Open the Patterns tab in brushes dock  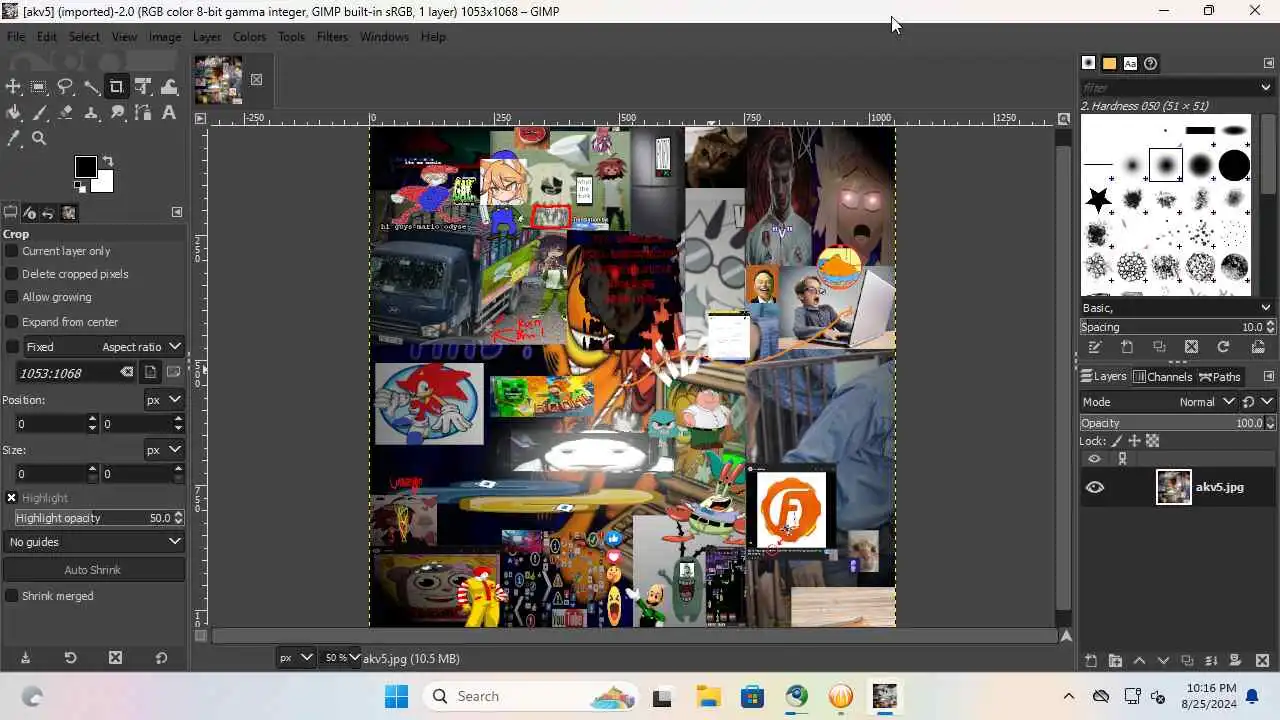(1109, 63)
